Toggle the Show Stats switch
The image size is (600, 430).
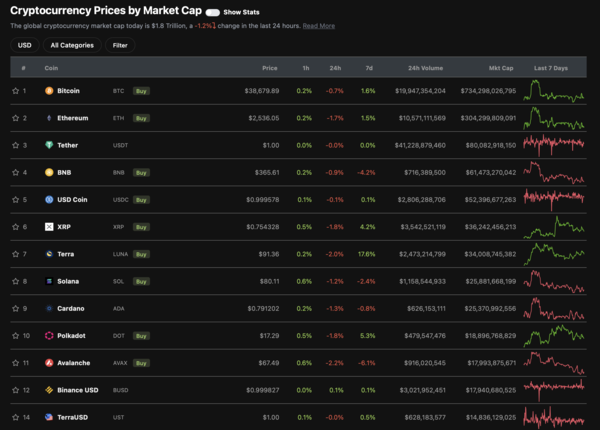(x=212, y=13)
